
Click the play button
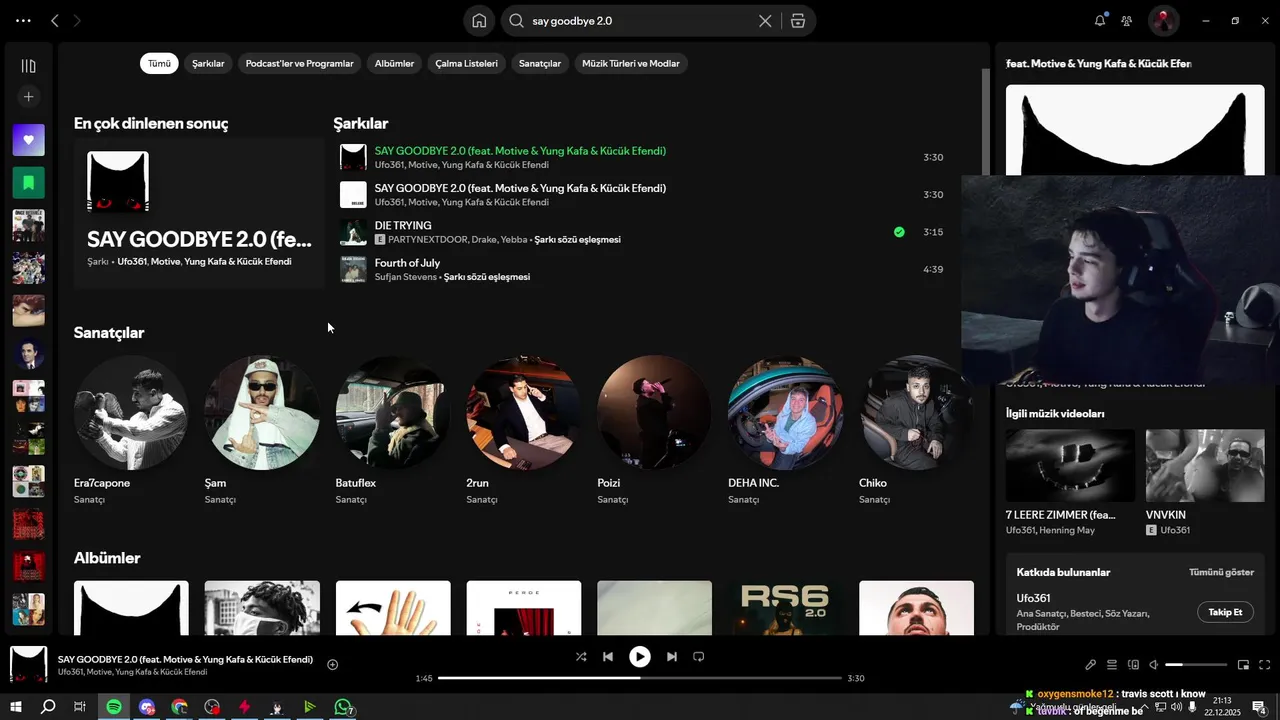(x=639, y=657)
